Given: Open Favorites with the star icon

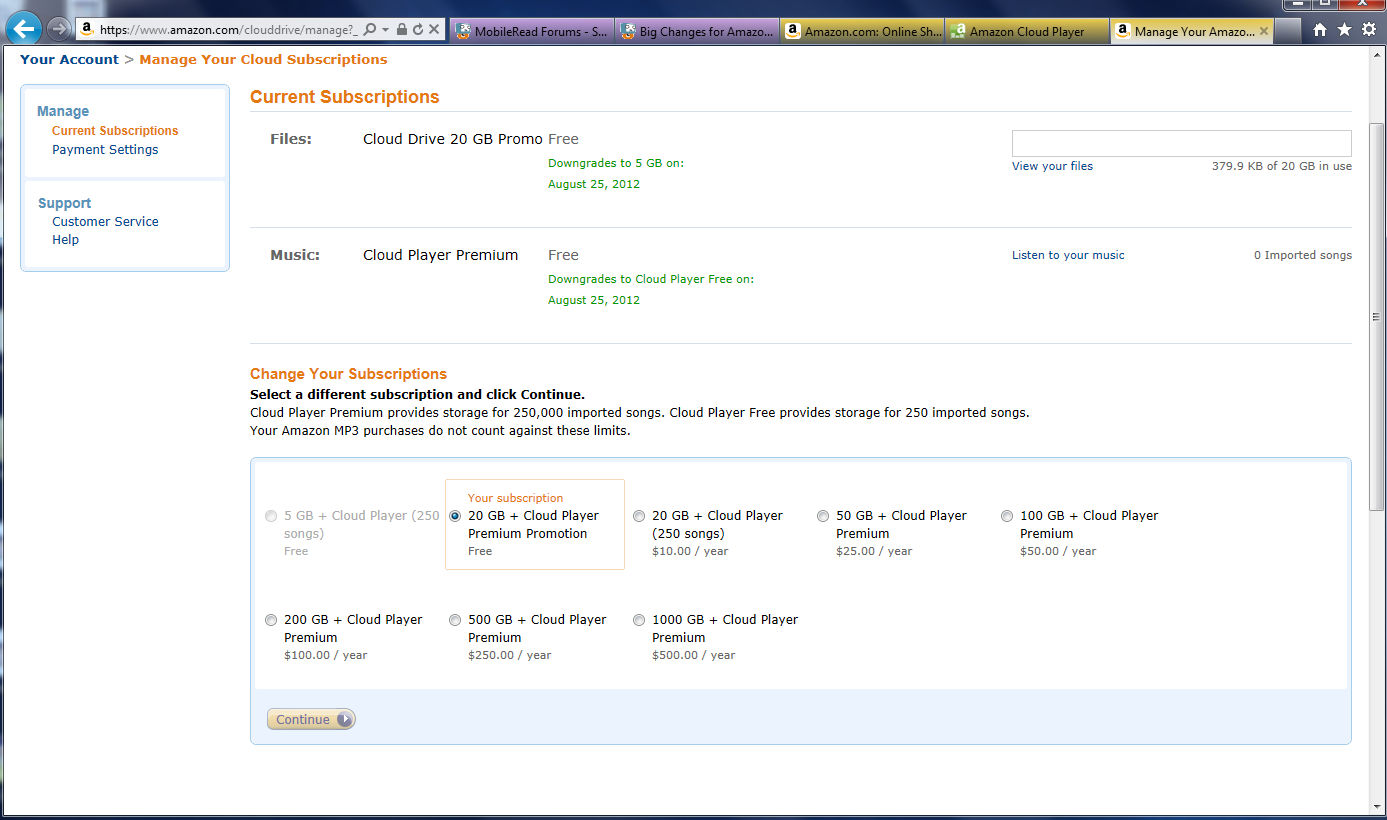Looking at the screenshot, I should (x=1344, y=30).
